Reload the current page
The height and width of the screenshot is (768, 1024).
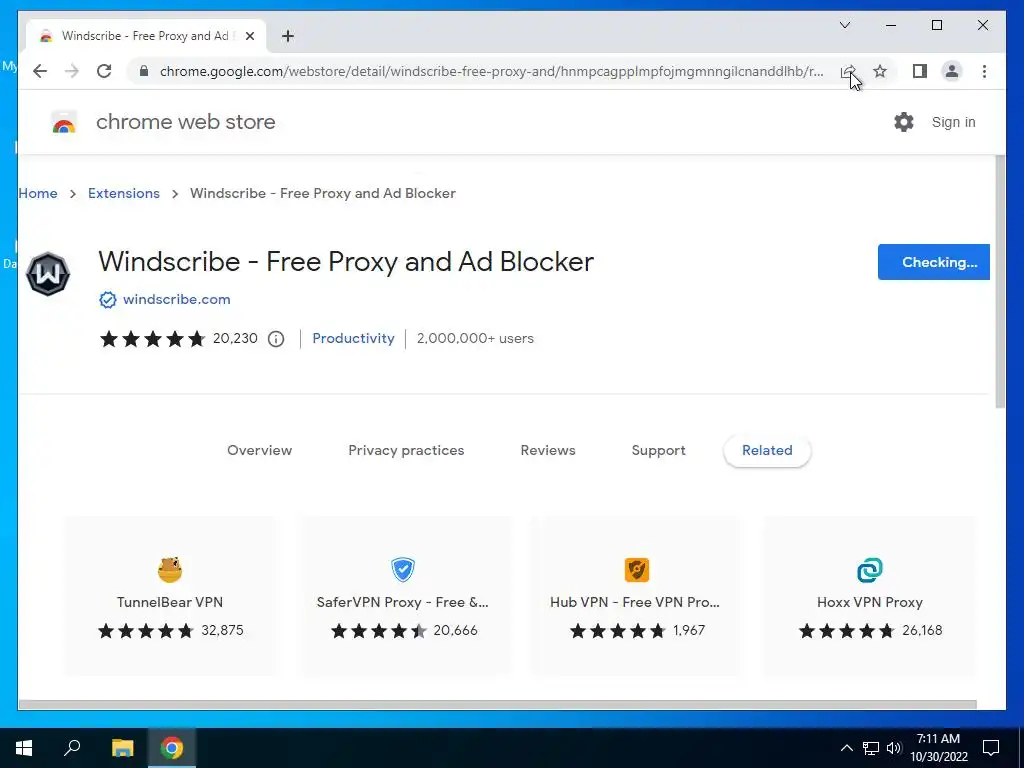pos(104,71)
